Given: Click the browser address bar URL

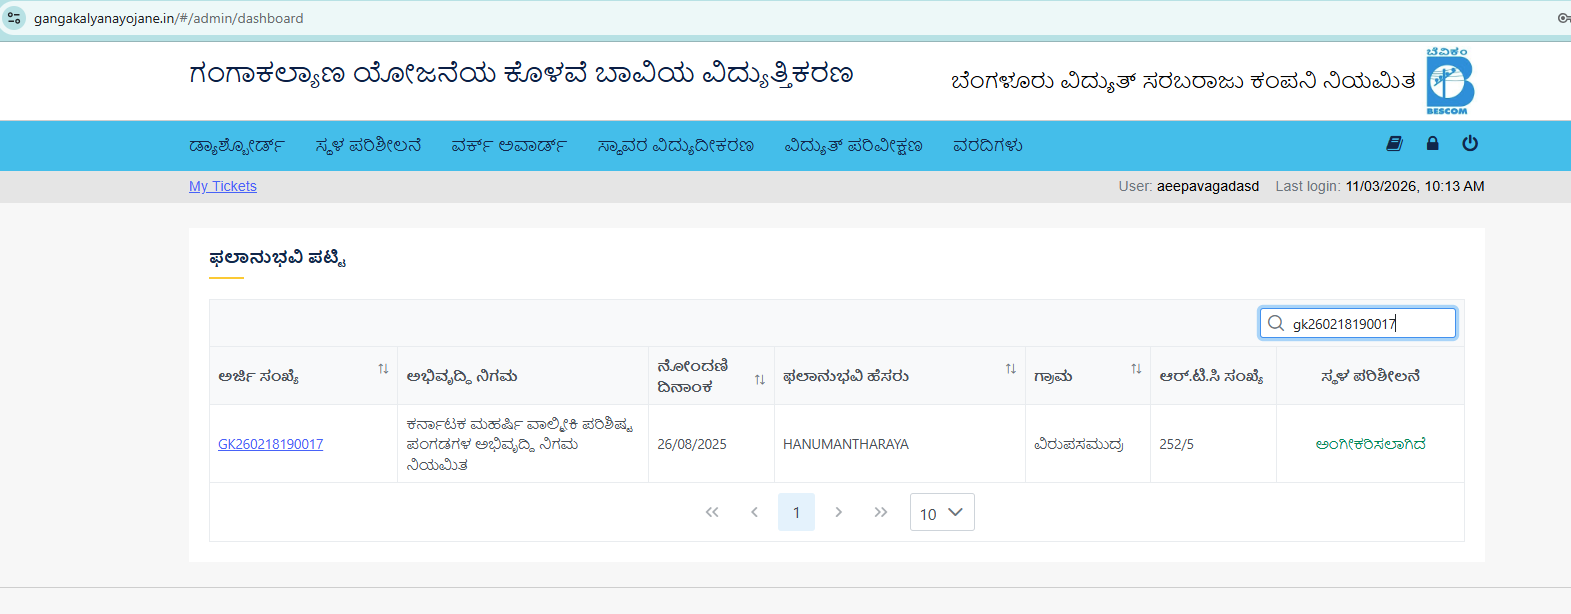Looking at the screenshot, I should pos(168,18).
